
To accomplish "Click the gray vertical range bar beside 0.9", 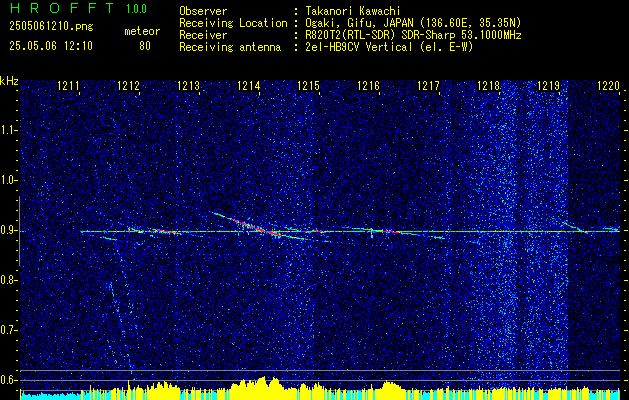I will (20, 231).
